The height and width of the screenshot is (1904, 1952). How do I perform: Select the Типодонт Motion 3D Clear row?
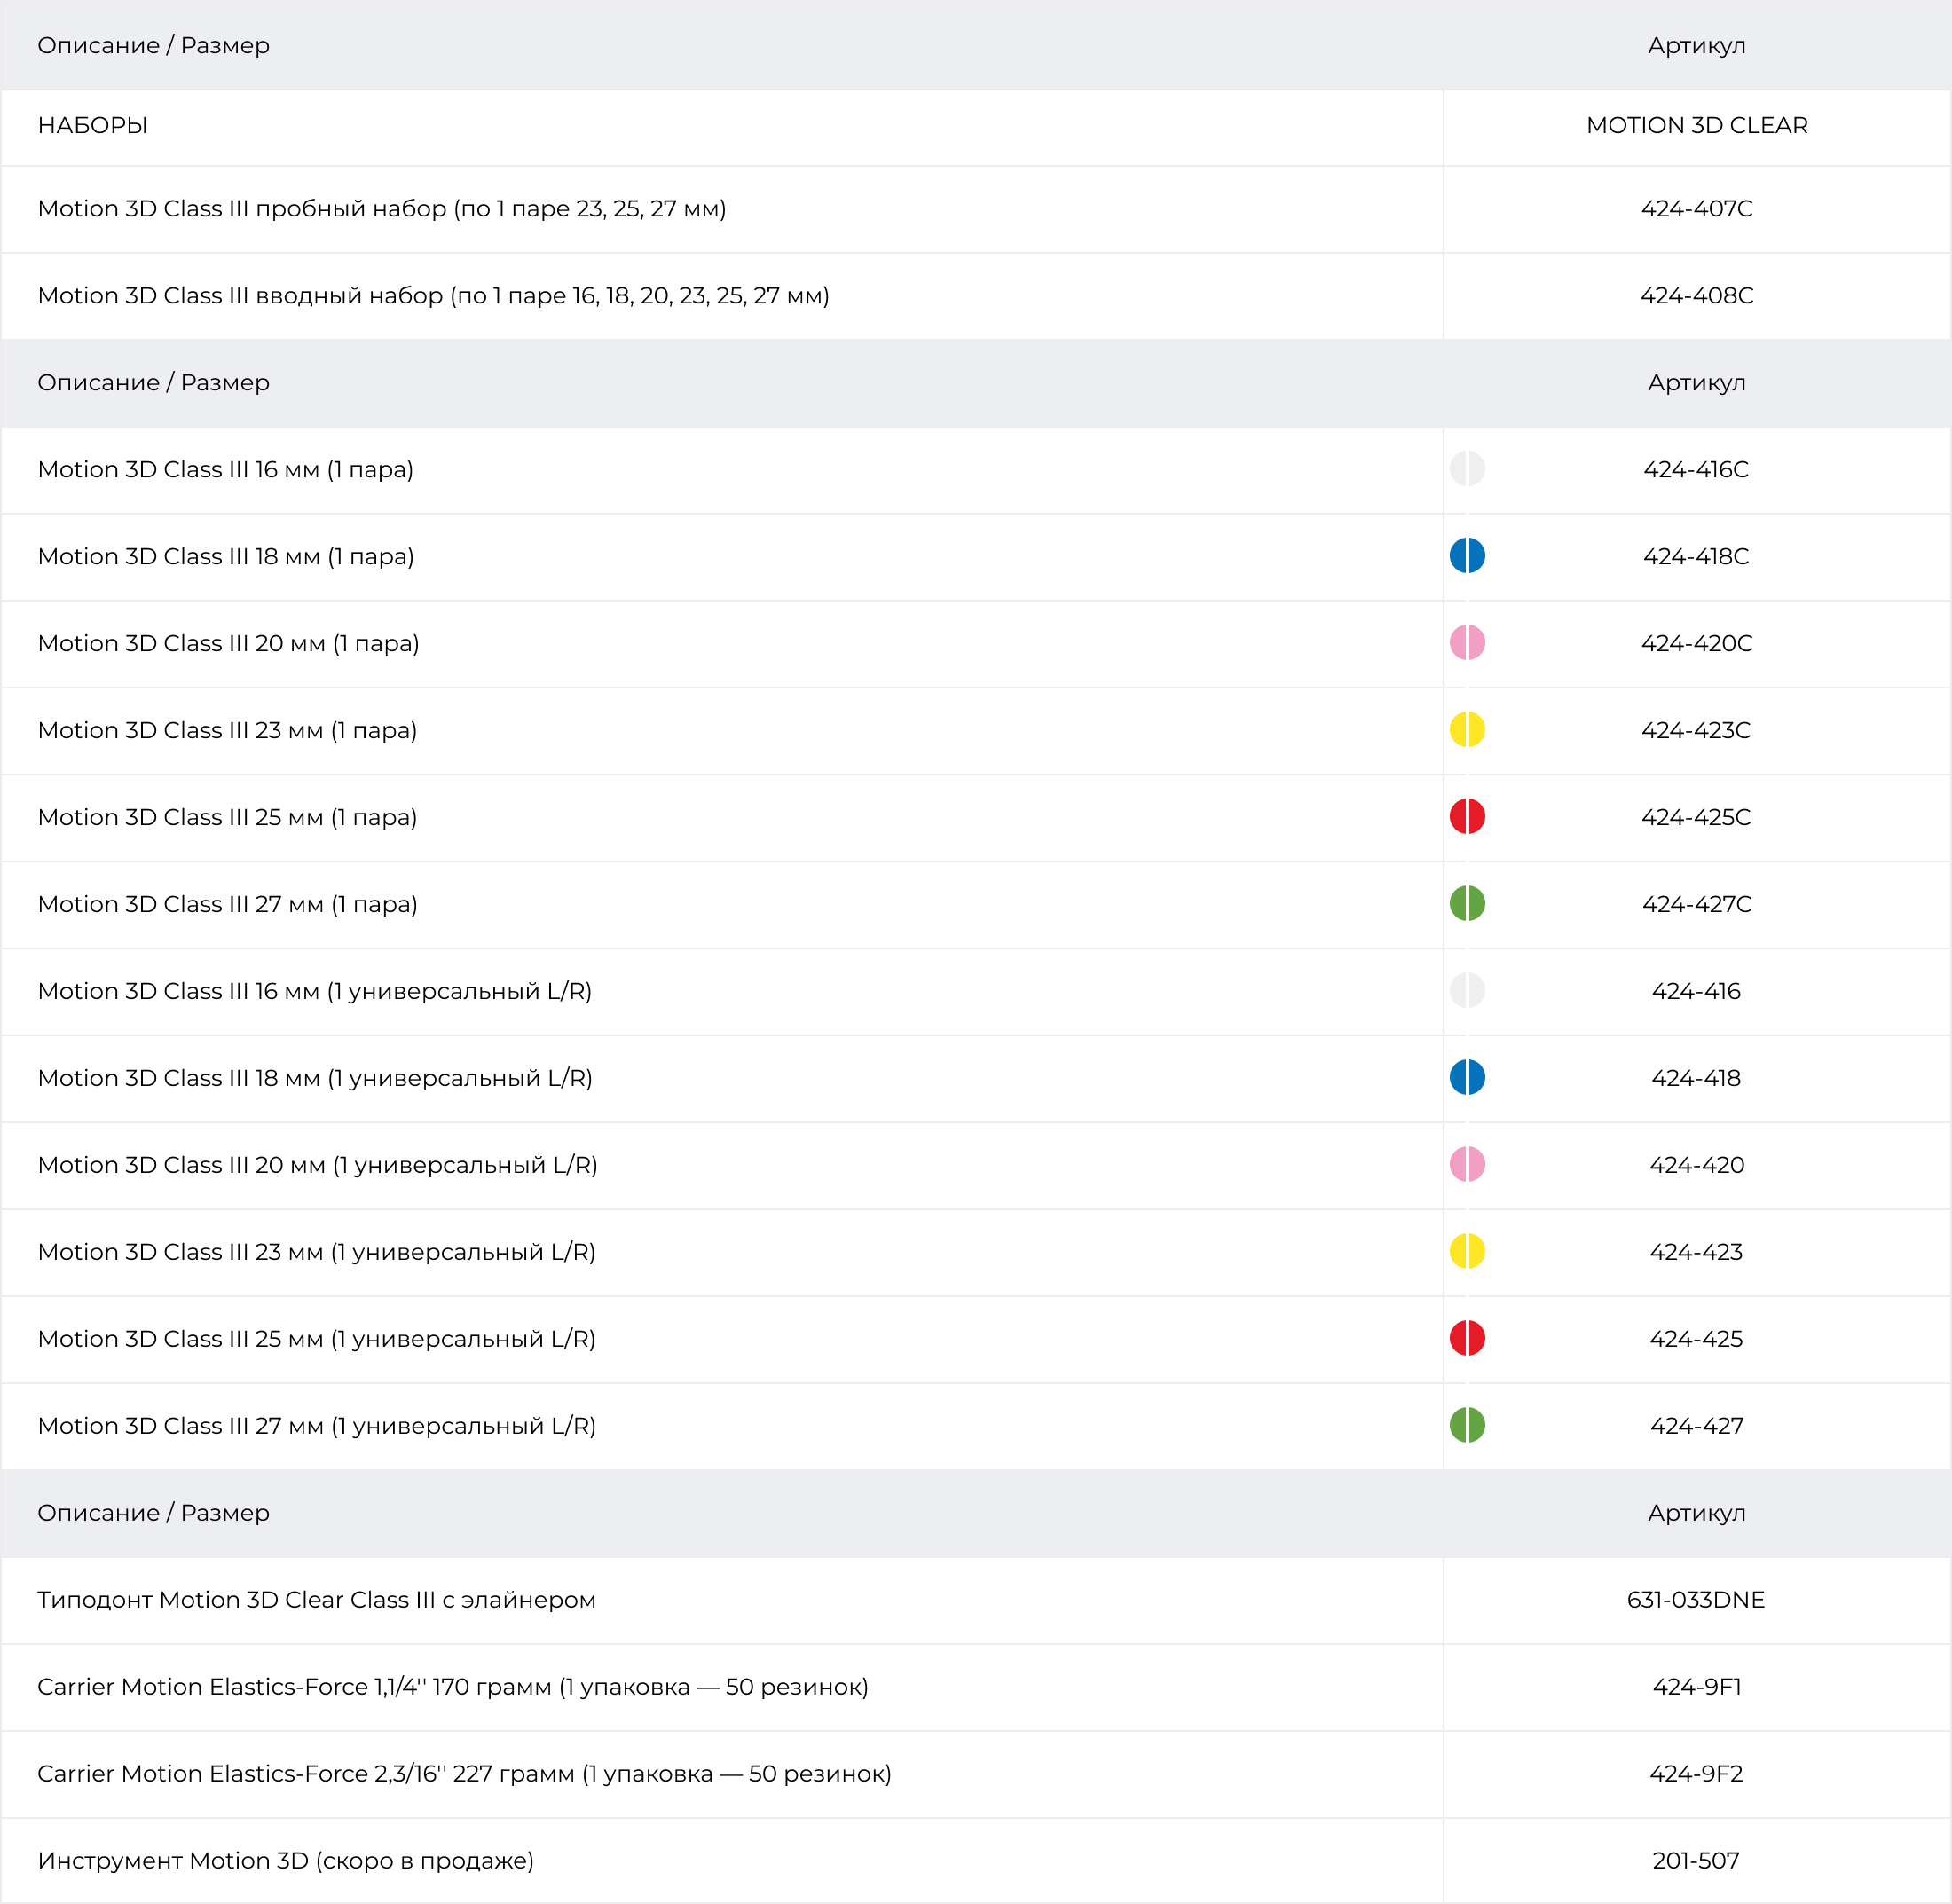point(316,1600)
